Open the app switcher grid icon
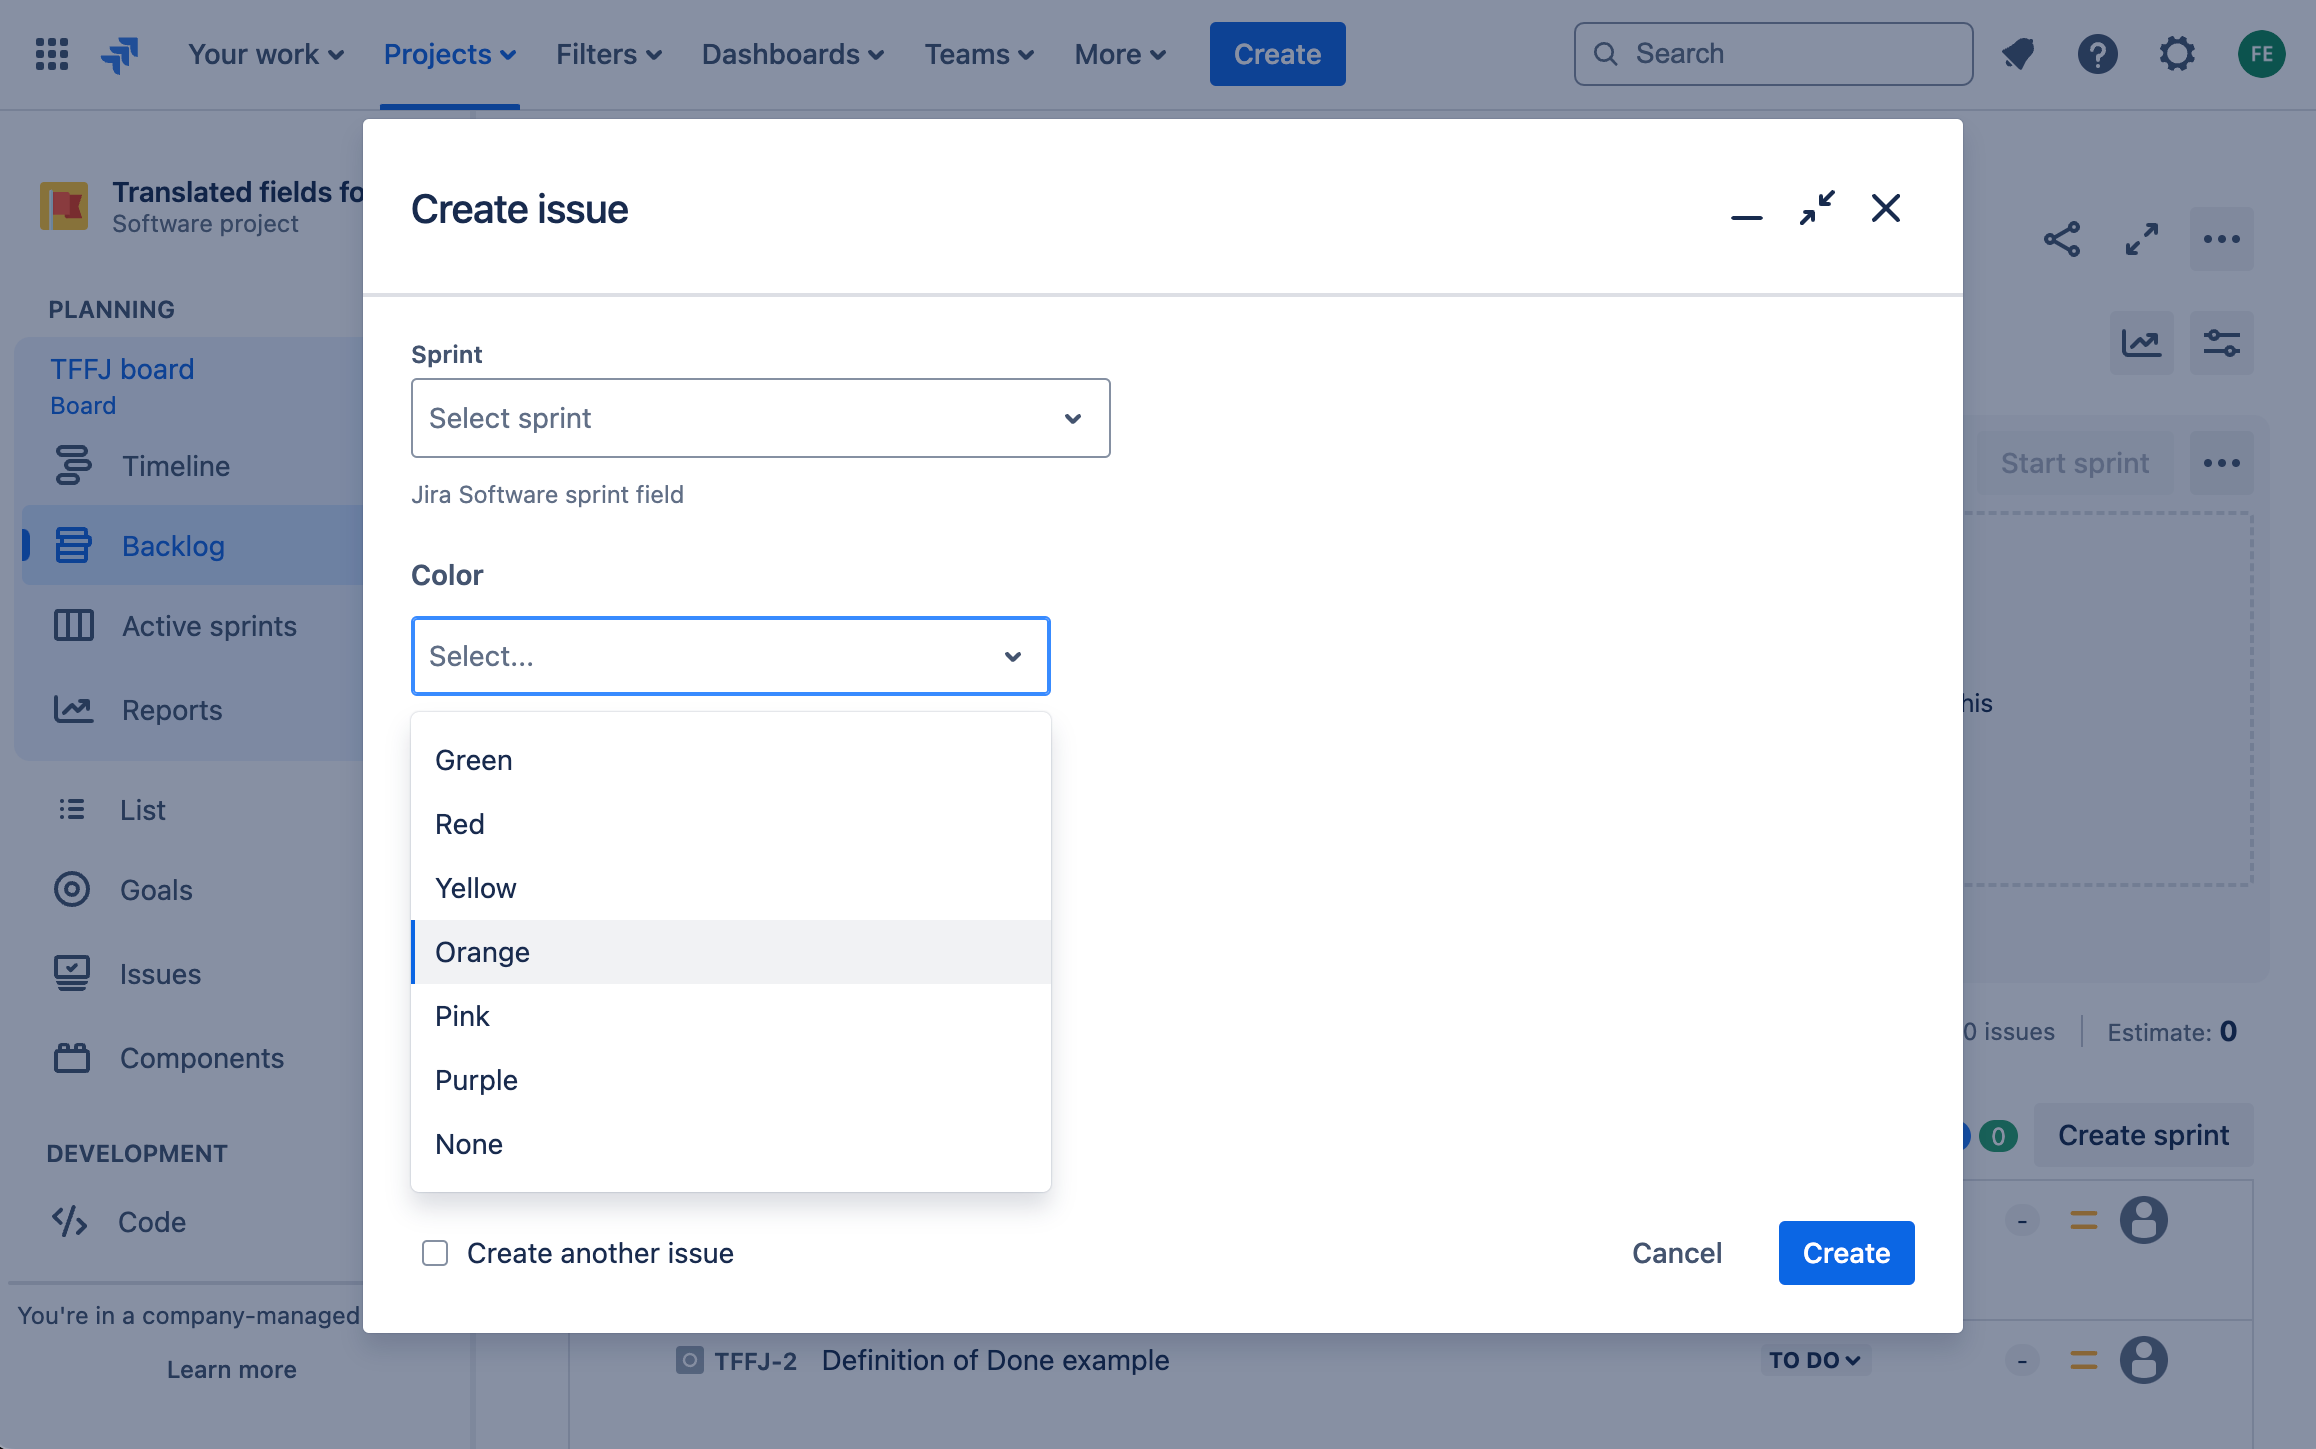Viewport: 2316px width, 1449px height. tap(52, 54)
